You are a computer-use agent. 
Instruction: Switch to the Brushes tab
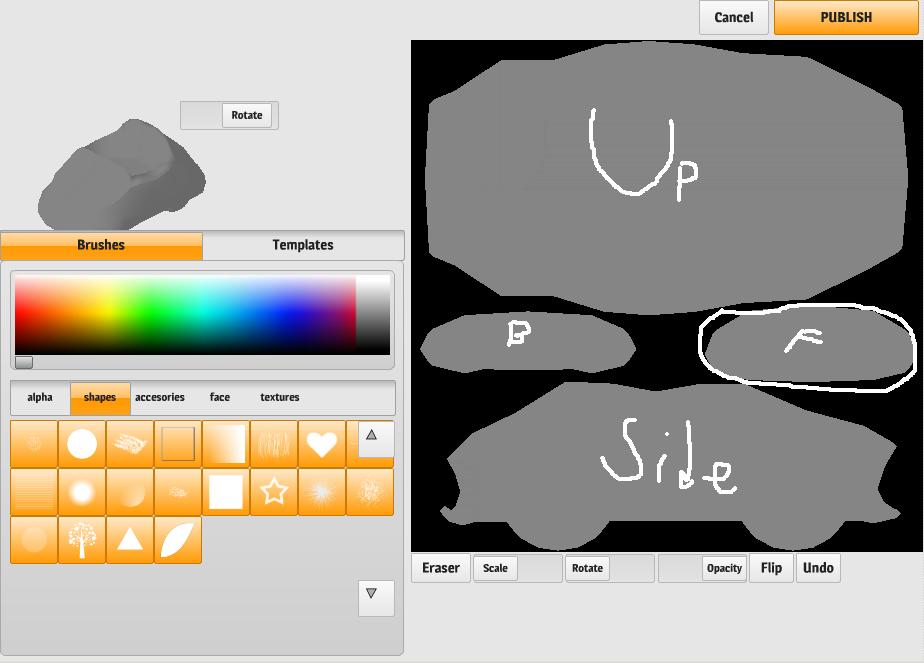coord(101,245)
